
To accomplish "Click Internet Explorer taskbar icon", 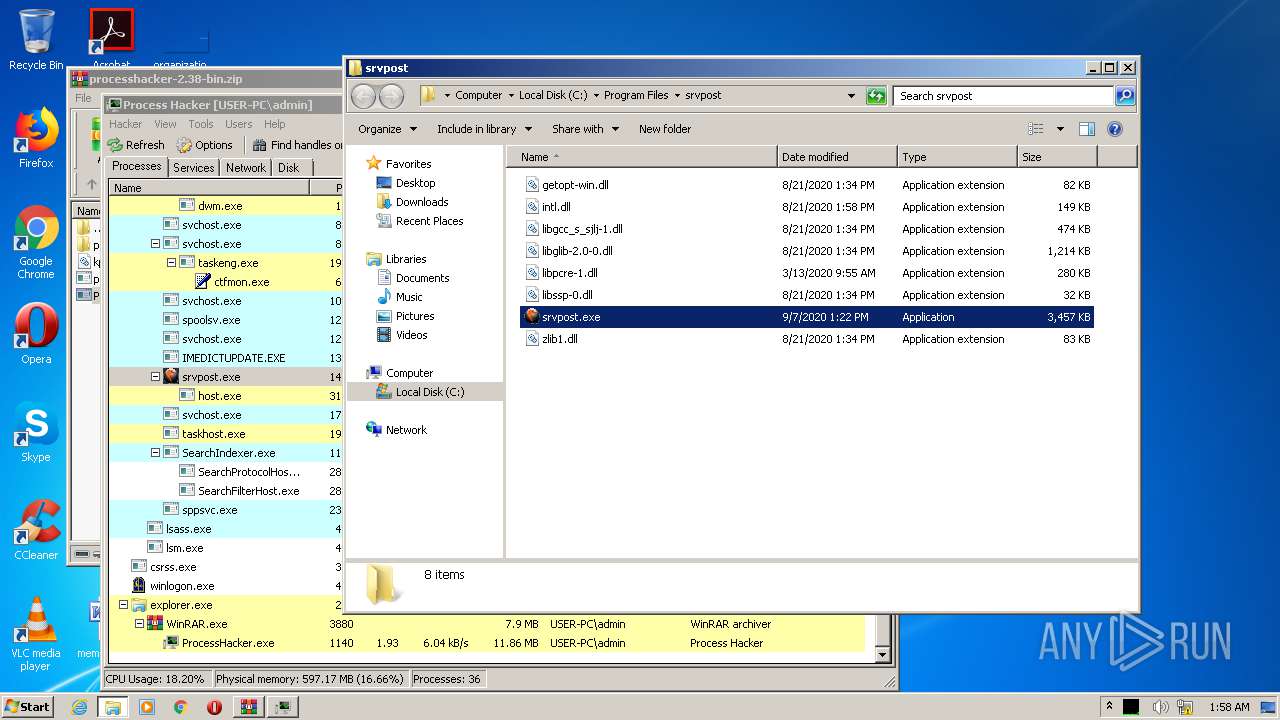I will click(80, 707).
